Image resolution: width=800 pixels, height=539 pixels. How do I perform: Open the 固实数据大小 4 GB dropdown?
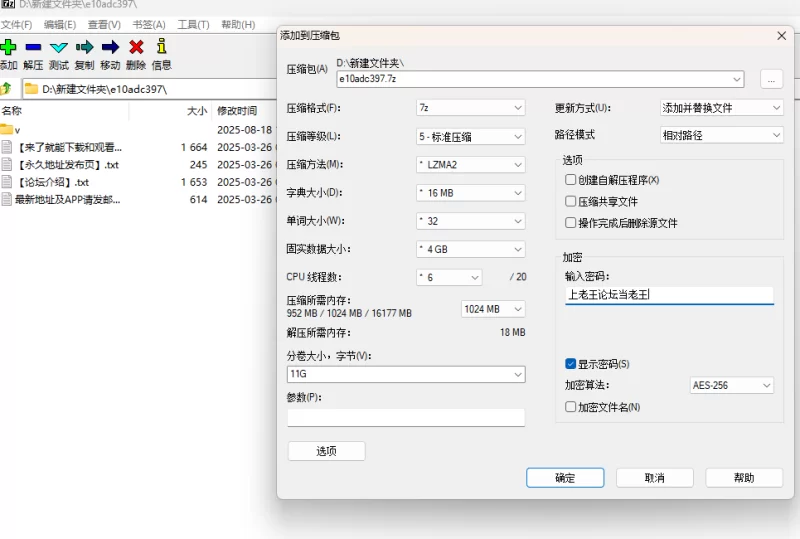(x=470, y=249)
